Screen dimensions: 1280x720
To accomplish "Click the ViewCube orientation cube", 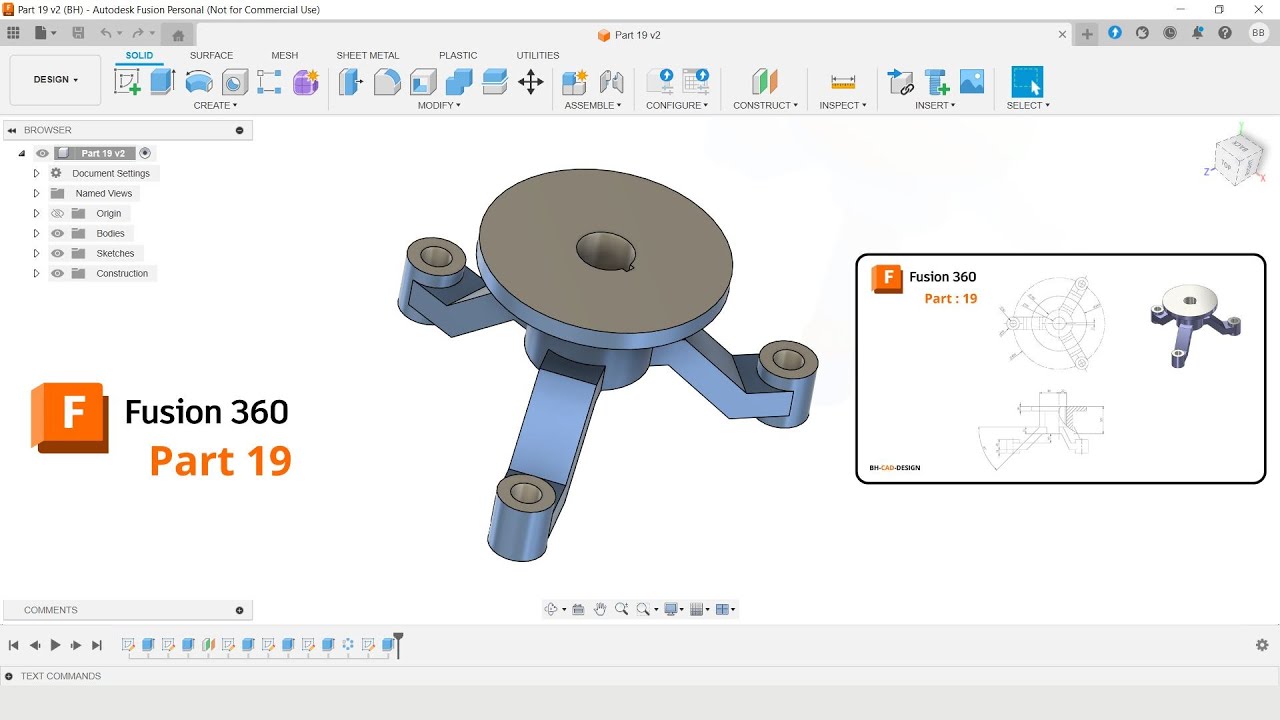I will click(1238, 158).
